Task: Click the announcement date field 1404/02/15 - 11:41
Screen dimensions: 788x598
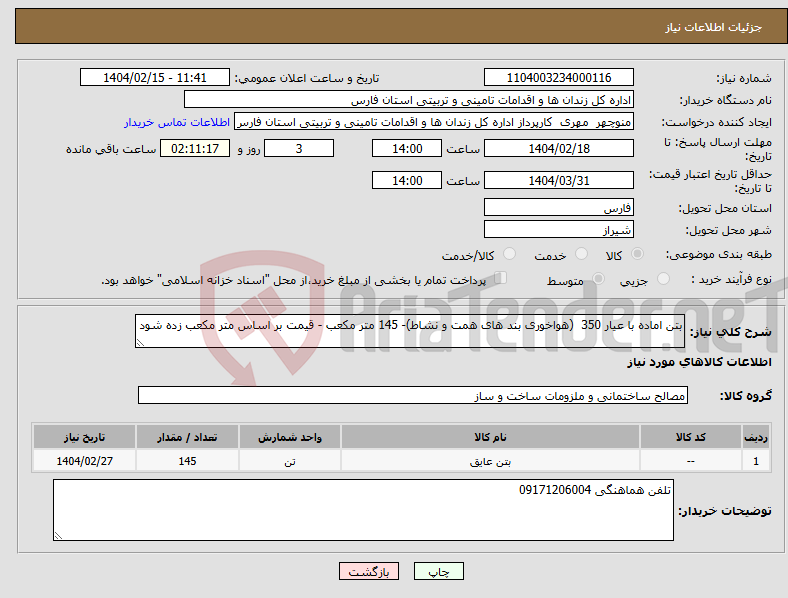Action: [x=155, y=78]
